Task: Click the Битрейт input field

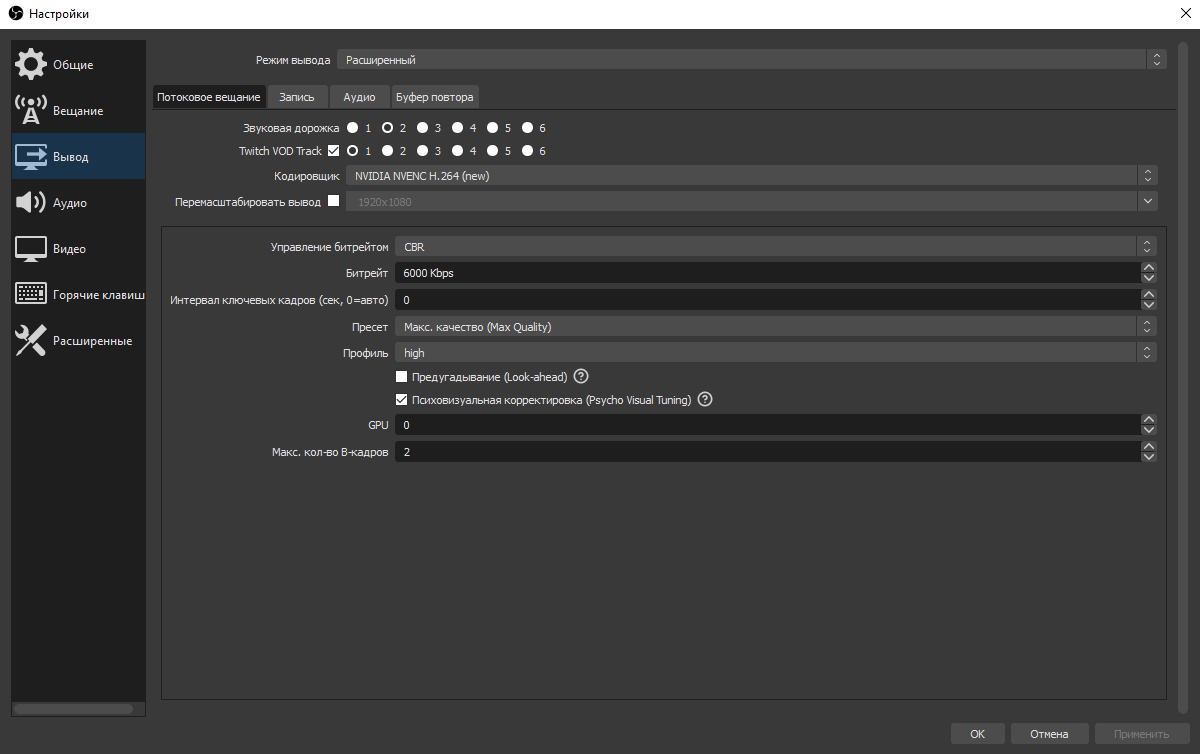Action: (765, 273)
